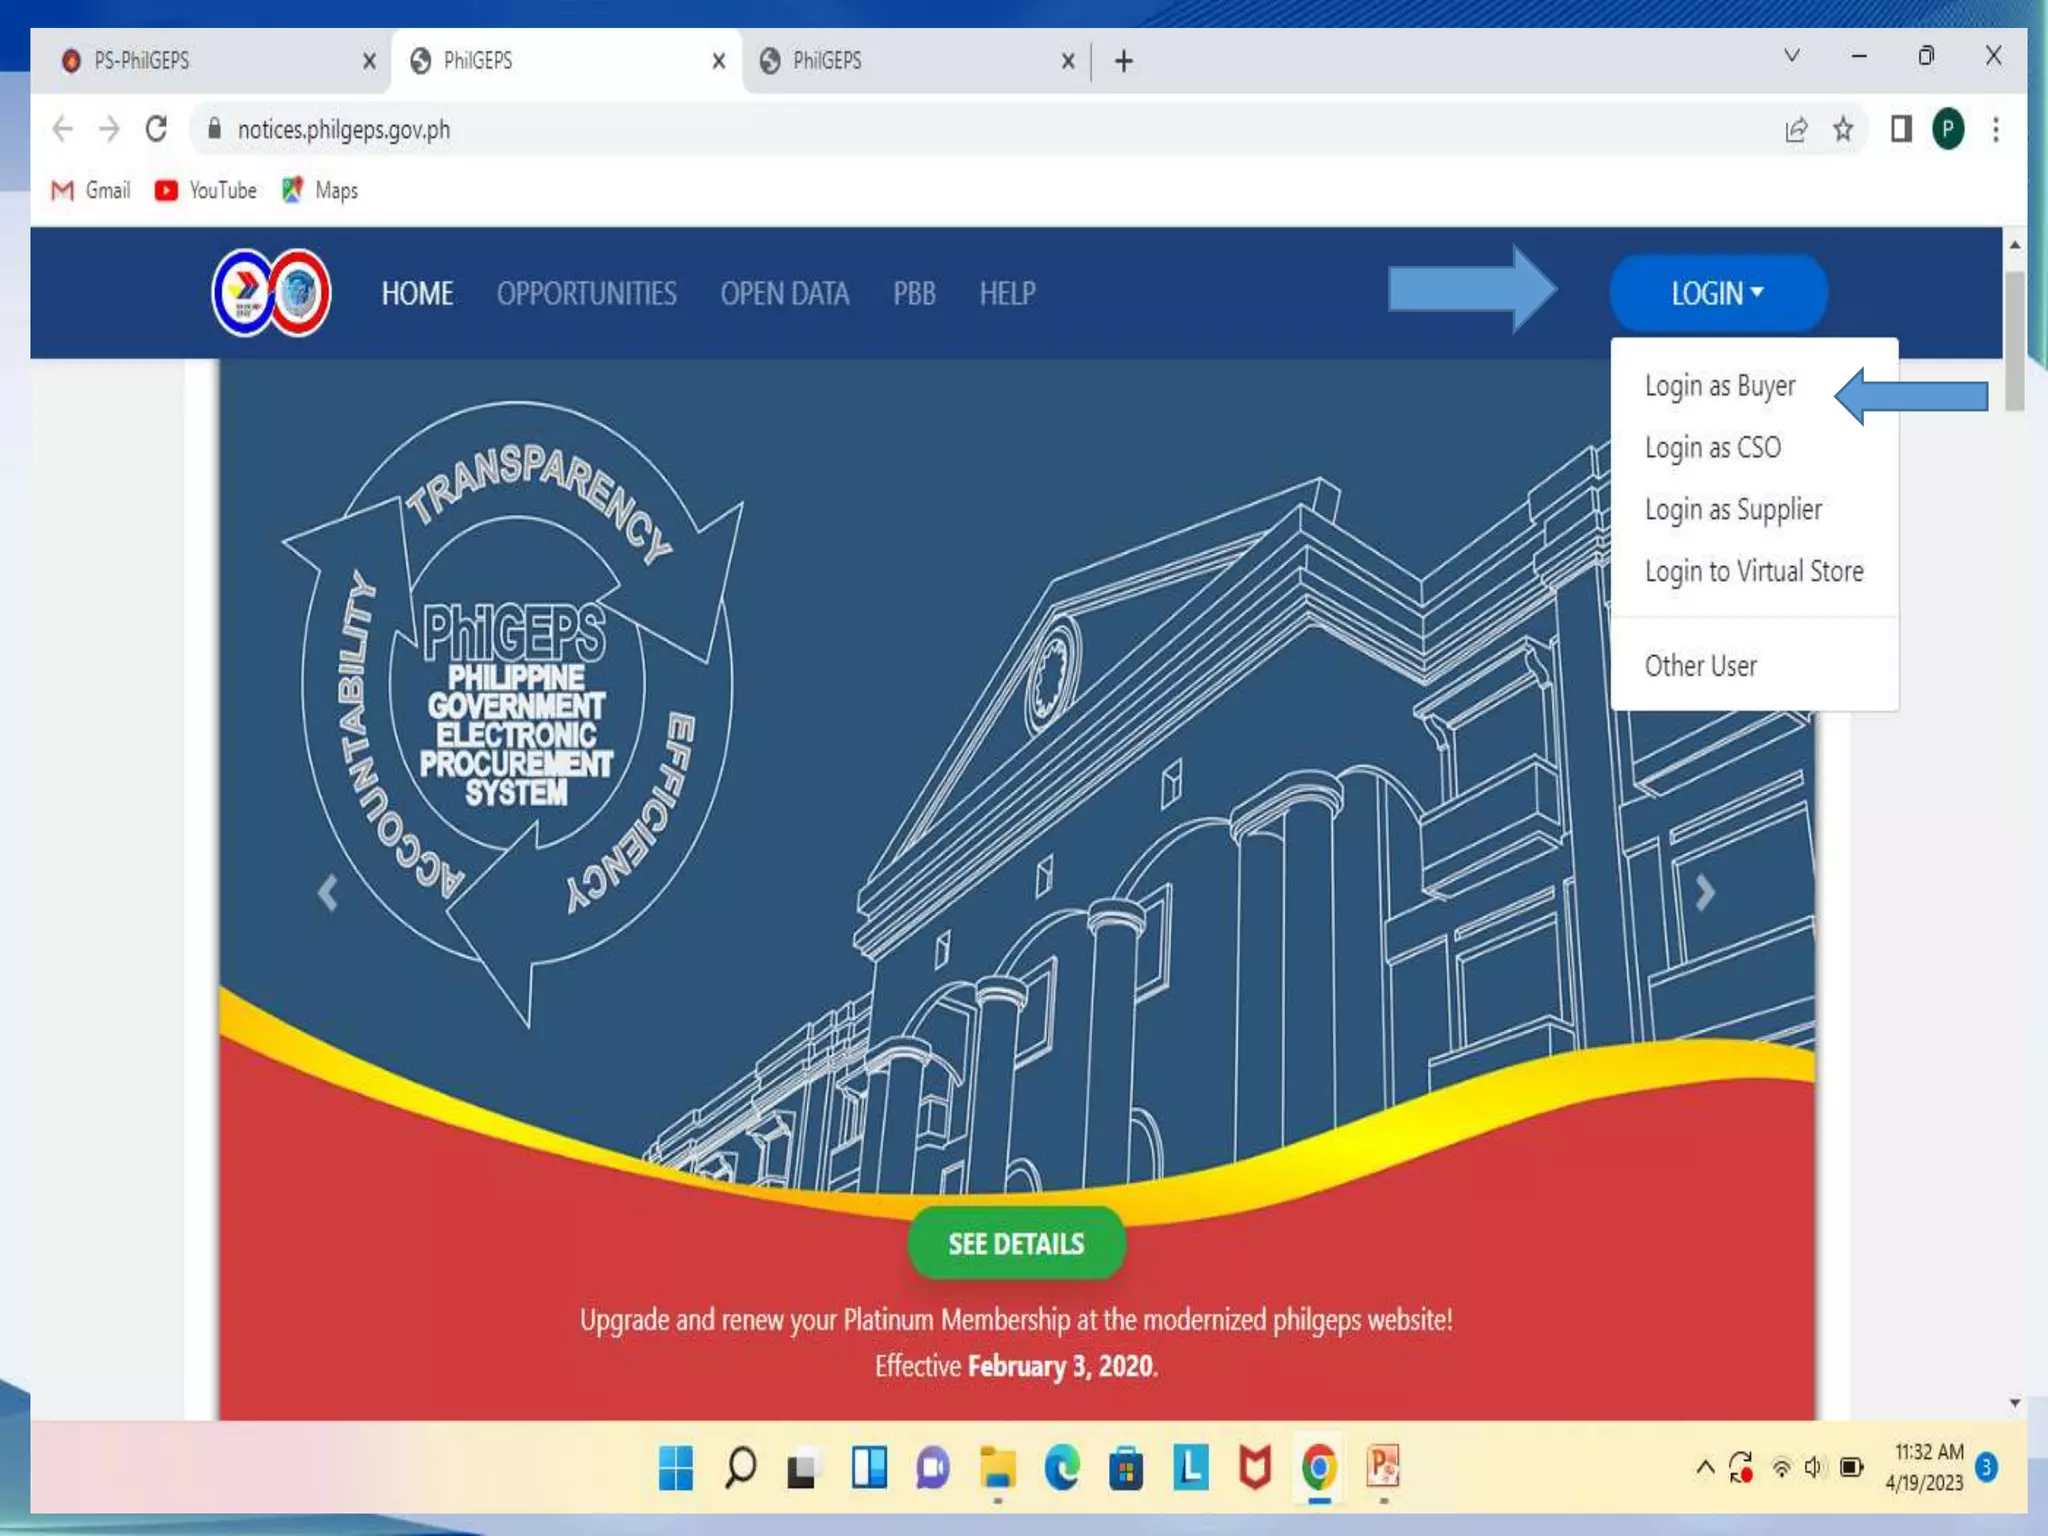Select Login as Buyer option
The image size is (2048, 1536).
click(x=1720, y=386)
